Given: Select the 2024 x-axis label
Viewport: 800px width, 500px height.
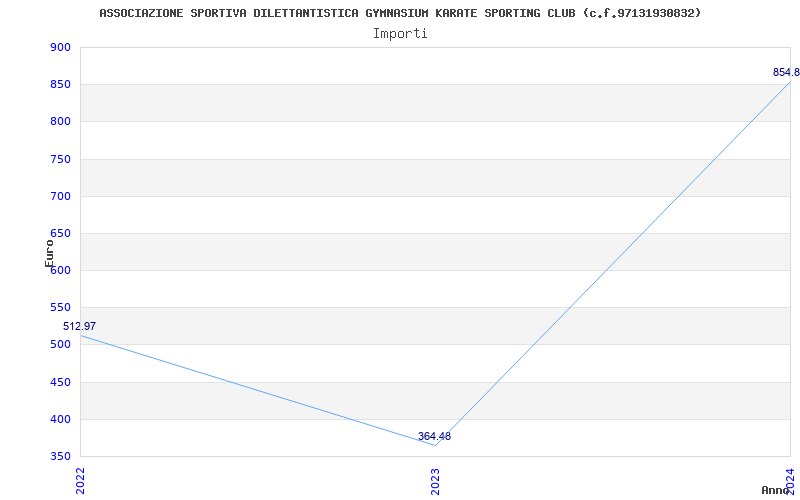Looking at the screenshot, I should [x=790, y=481].
